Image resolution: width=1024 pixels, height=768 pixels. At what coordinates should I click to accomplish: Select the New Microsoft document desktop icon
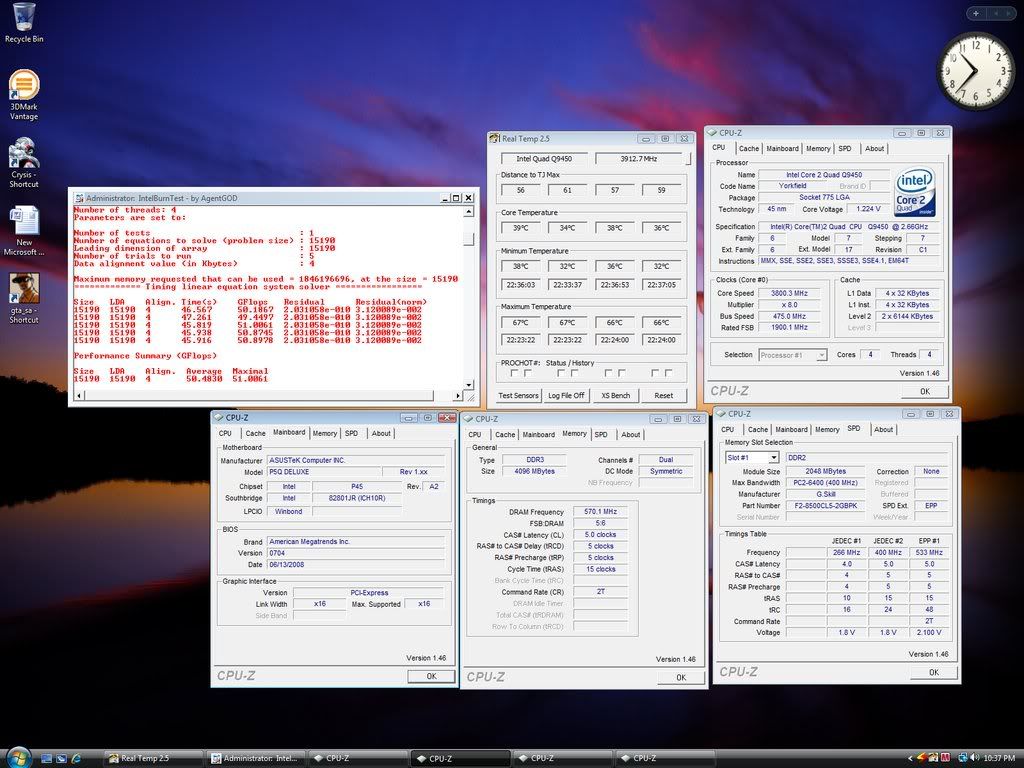24,231
